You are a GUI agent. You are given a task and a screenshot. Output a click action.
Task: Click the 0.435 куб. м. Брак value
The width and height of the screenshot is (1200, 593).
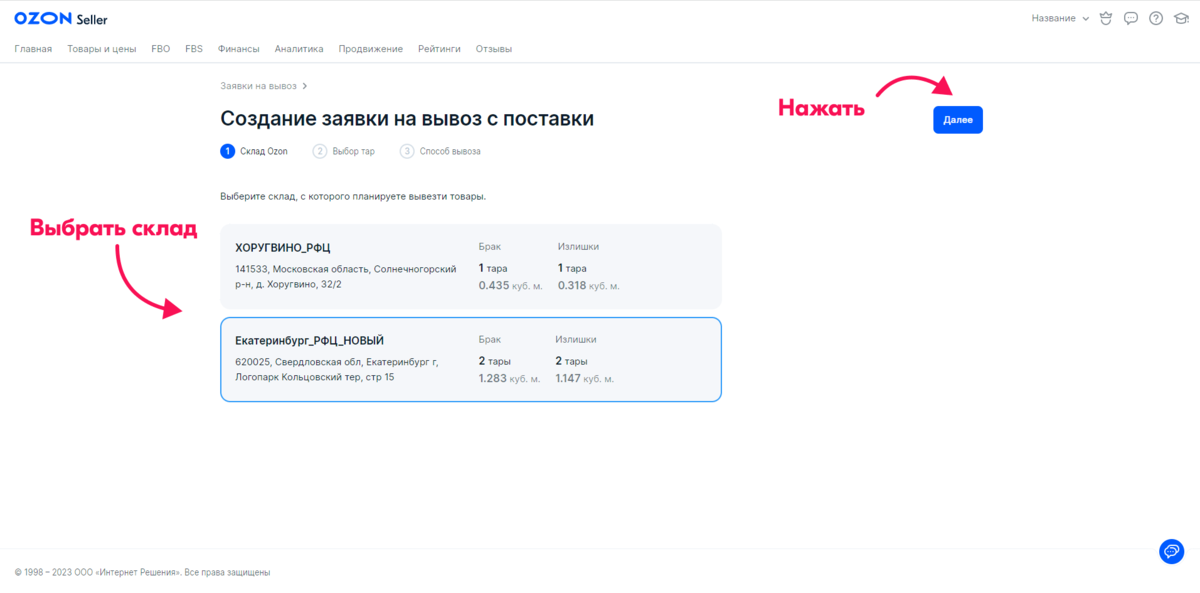tap(510, 285)
